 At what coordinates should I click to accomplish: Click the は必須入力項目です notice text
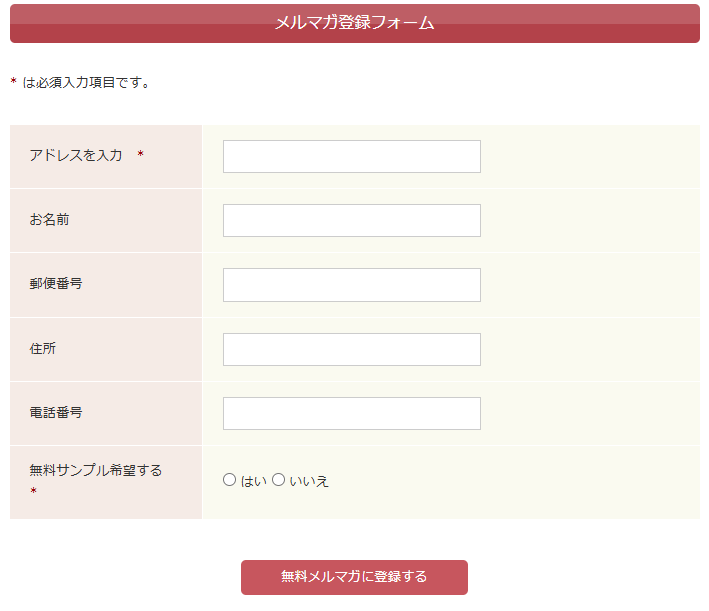click(x=86, y=83)
